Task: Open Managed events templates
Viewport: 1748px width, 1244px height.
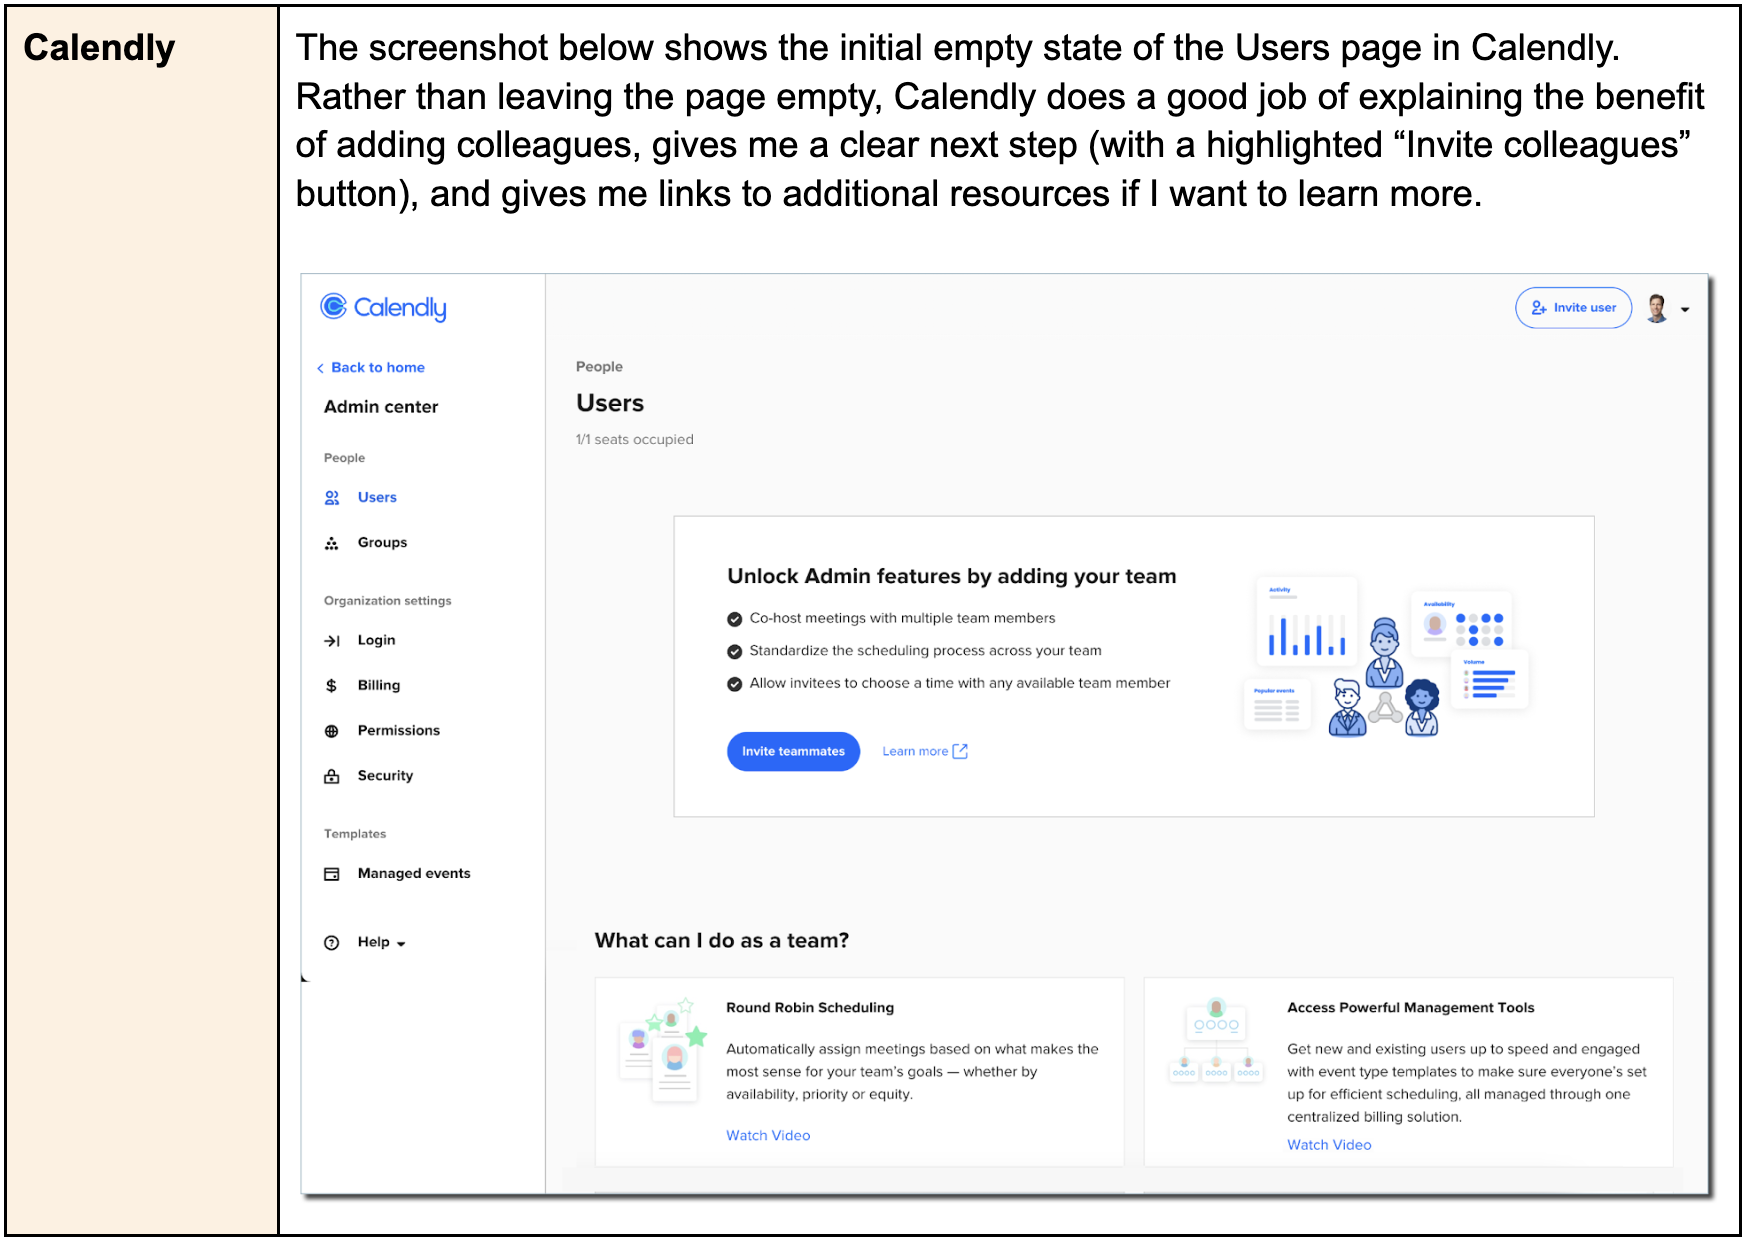Action: 414,874
